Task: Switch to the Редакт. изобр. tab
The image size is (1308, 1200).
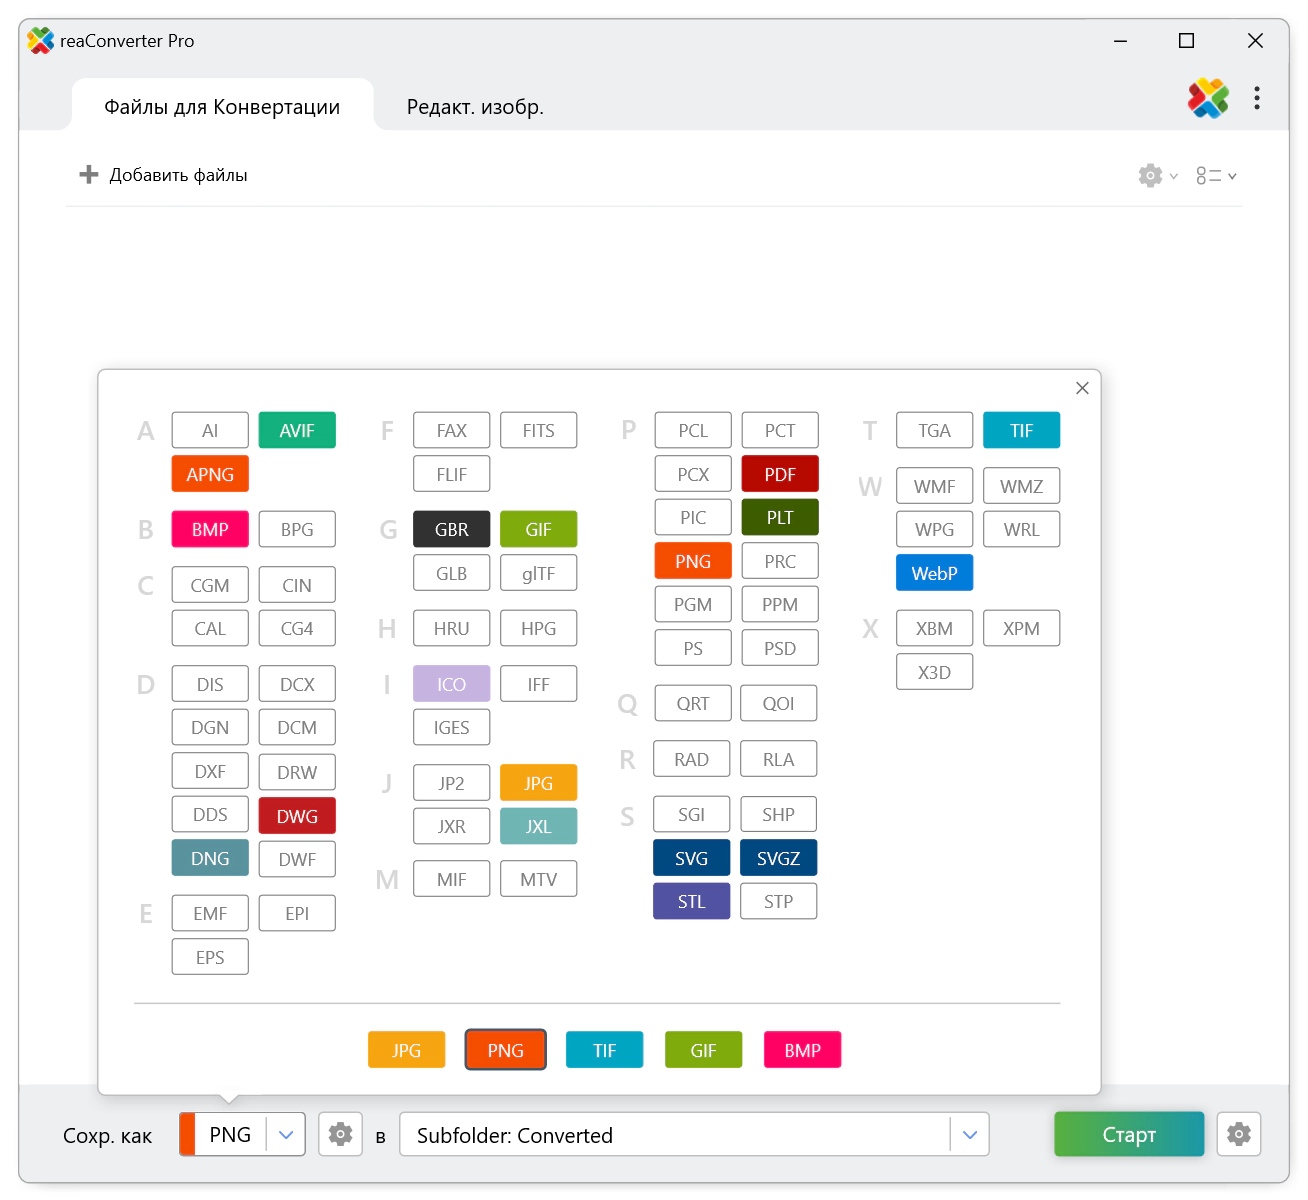Action: (475, 107)
